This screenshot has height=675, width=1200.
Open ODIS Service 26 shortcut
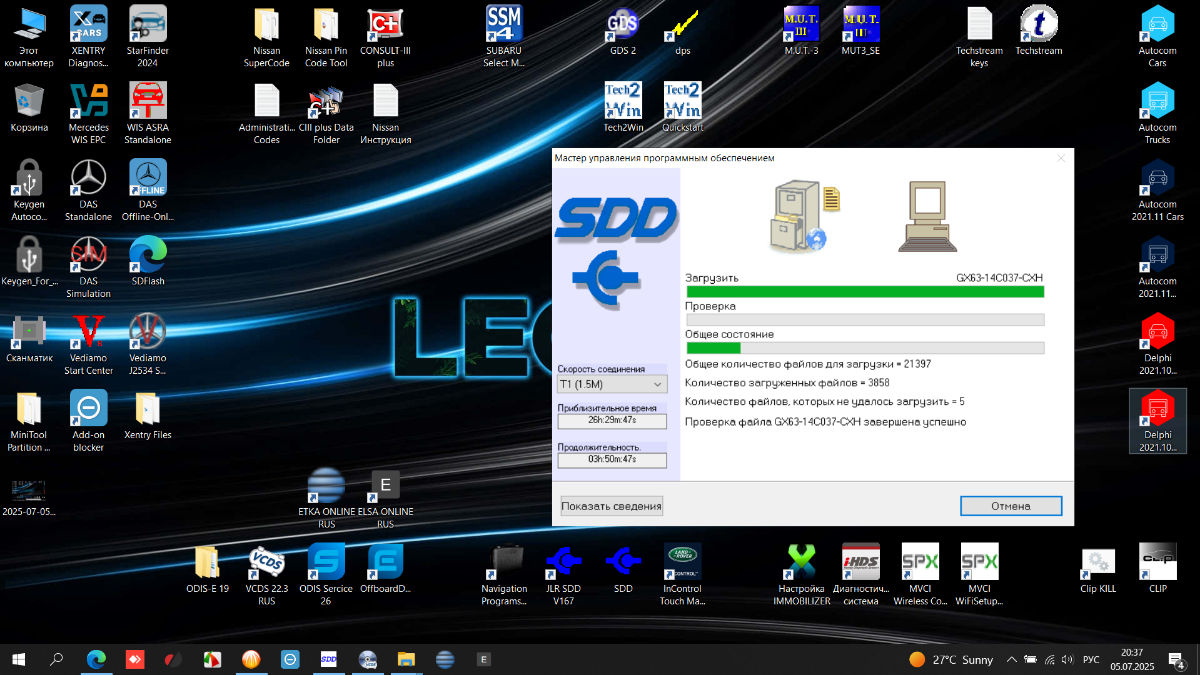326,574
